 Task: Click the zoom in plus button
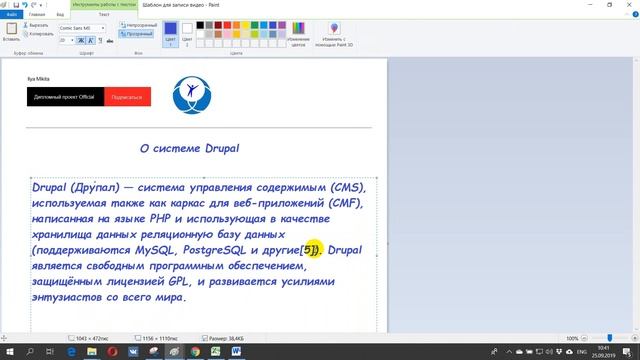635,338
